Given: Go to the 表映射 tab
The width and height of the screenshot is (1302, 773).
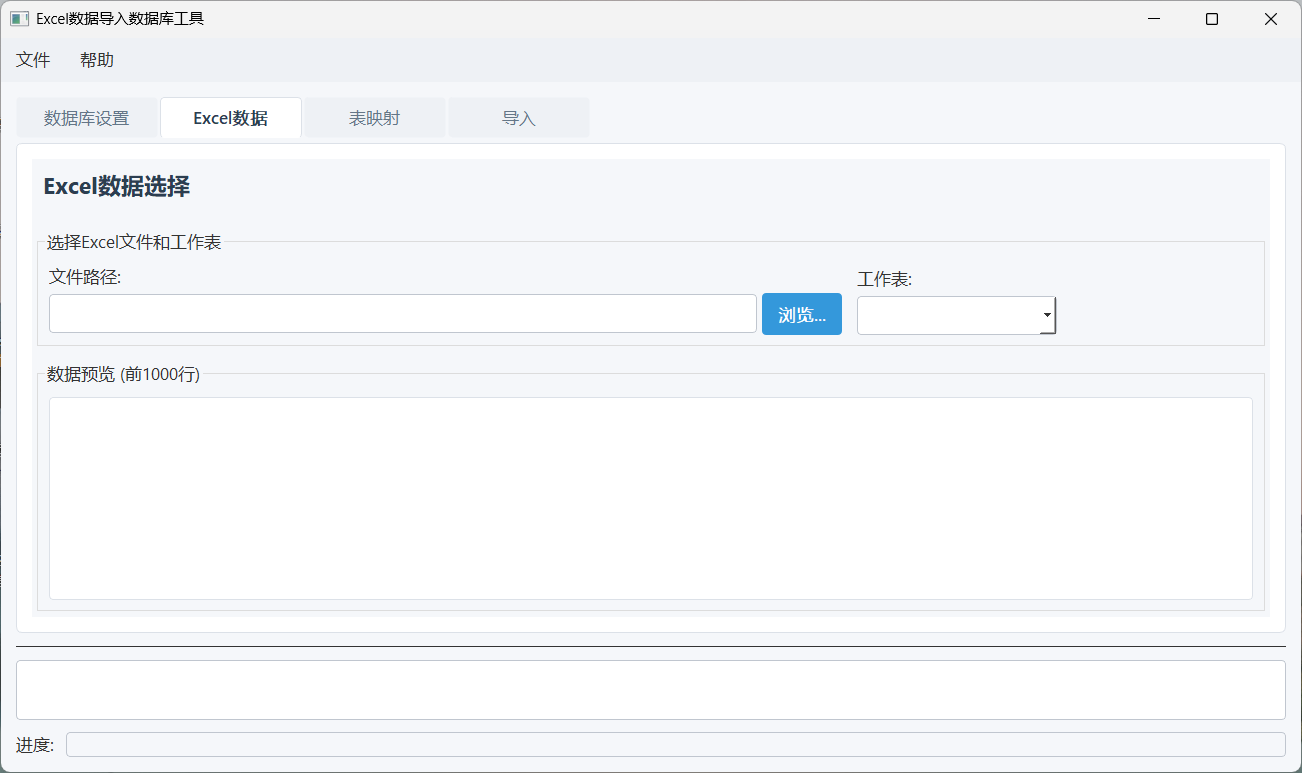Looking at the screenshot, I should click(x=375, y=118).
